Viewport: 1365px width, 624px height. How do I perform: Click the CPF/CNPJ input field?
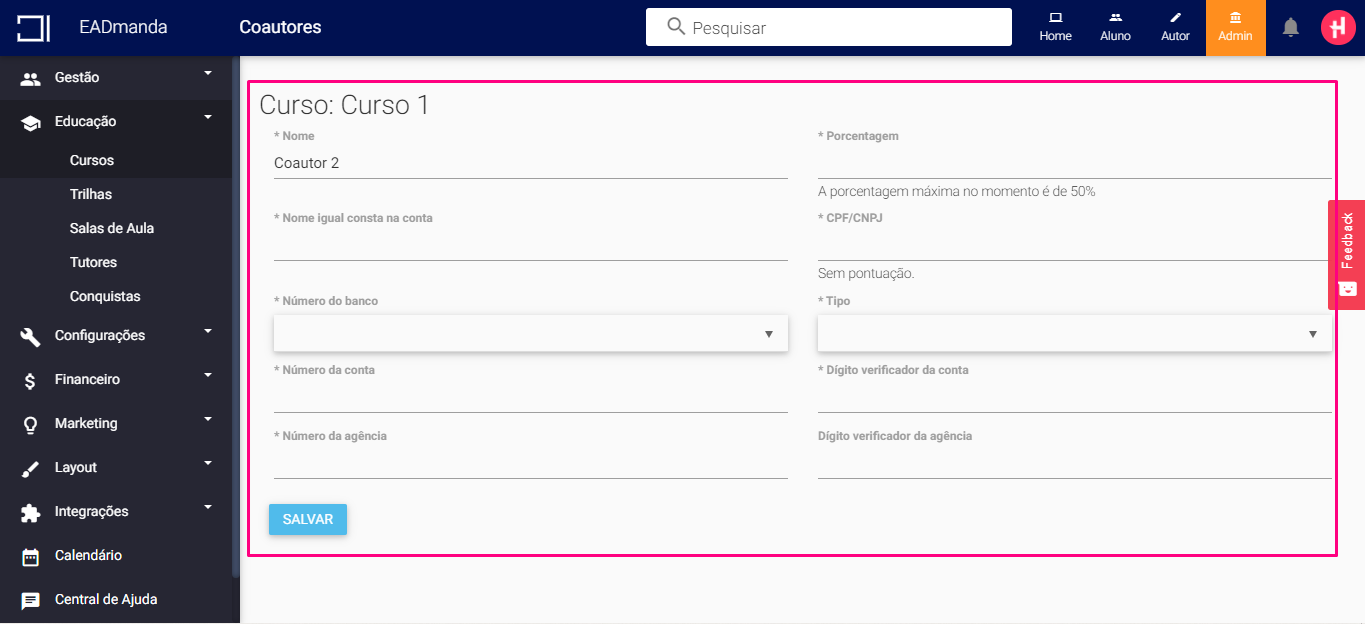click(1075, 245)
